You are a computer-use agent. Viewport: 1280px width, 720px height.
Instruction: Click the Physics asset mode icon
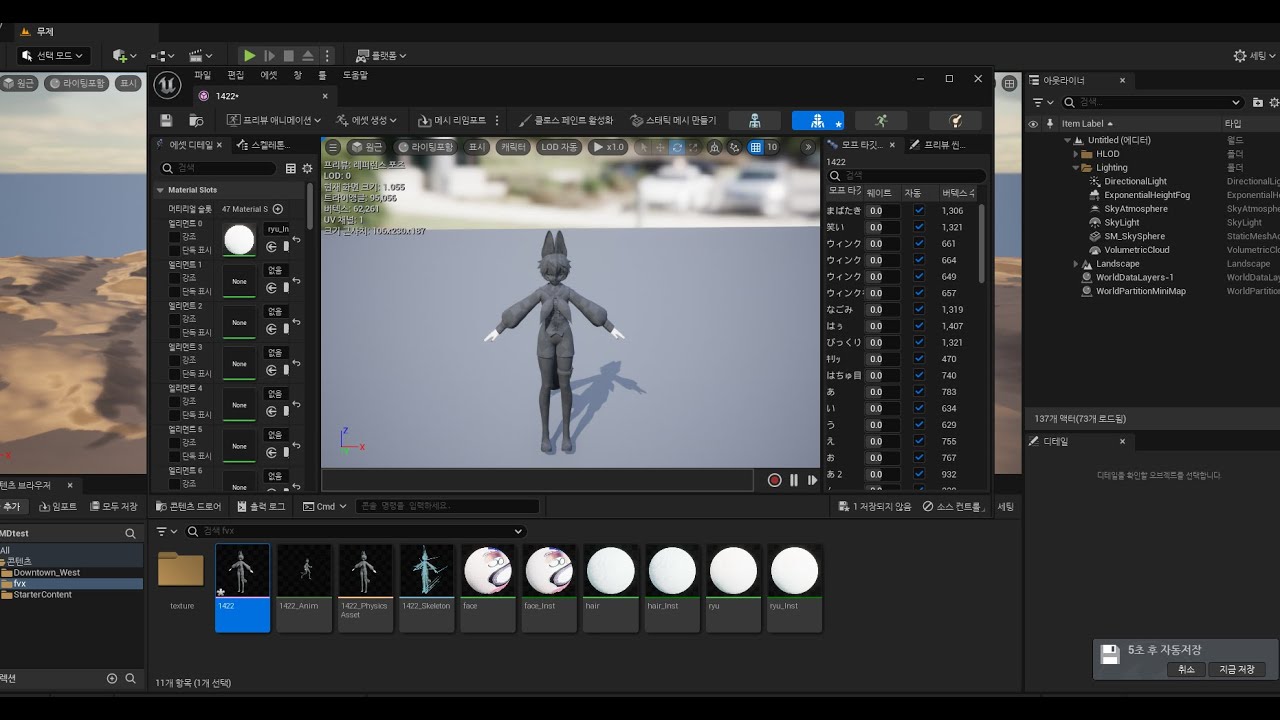(954, 120)
